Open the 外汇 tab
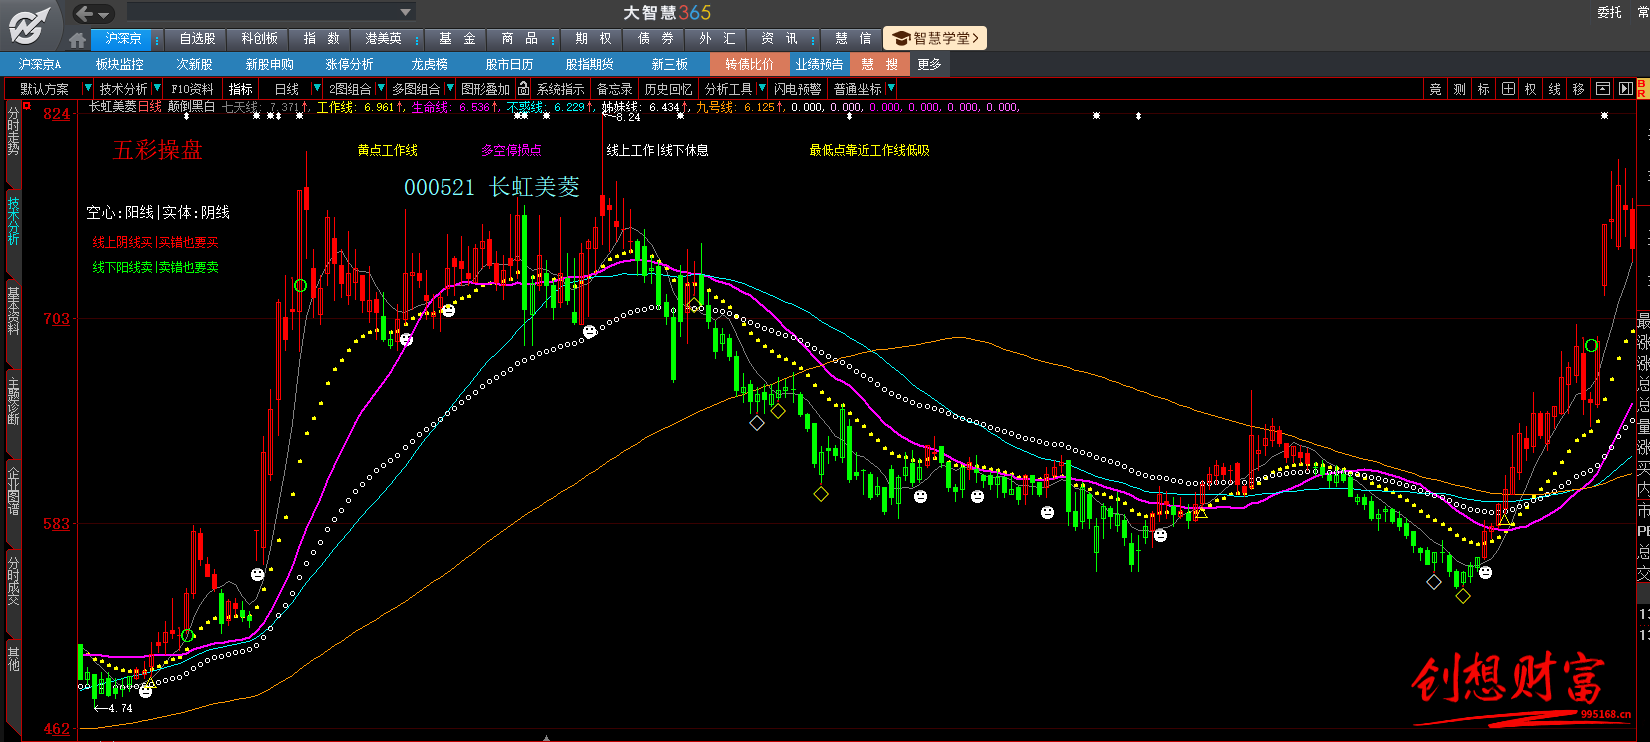 click(x=717, y=39)
